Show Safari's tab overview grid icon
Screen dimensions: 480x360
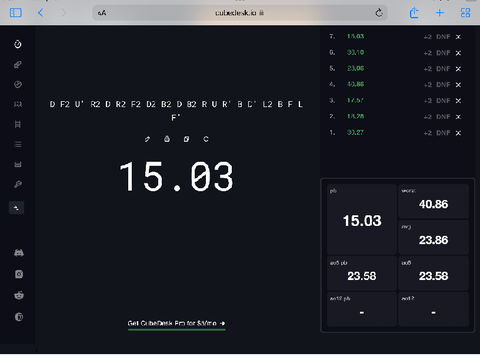[465, 13]
